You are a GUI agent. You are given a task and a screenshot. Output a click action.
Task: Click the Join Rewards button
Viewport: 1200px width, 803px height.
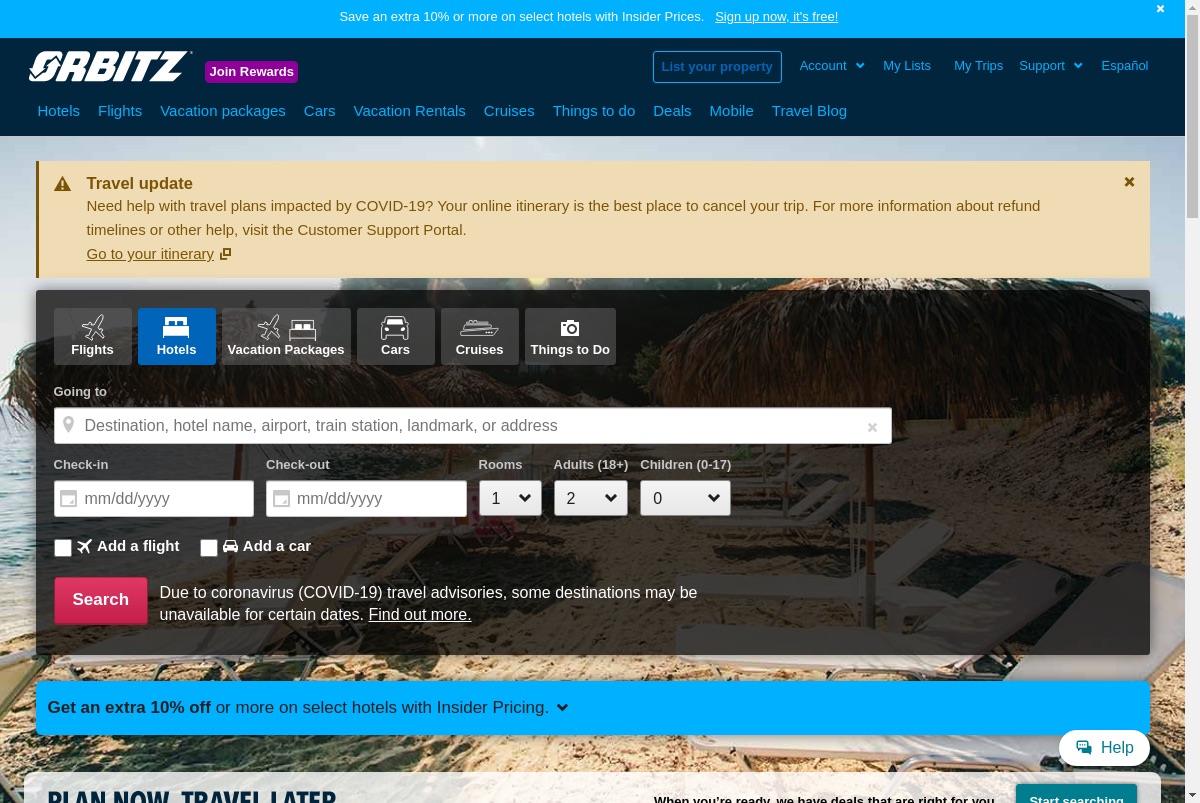pos(252,72)
